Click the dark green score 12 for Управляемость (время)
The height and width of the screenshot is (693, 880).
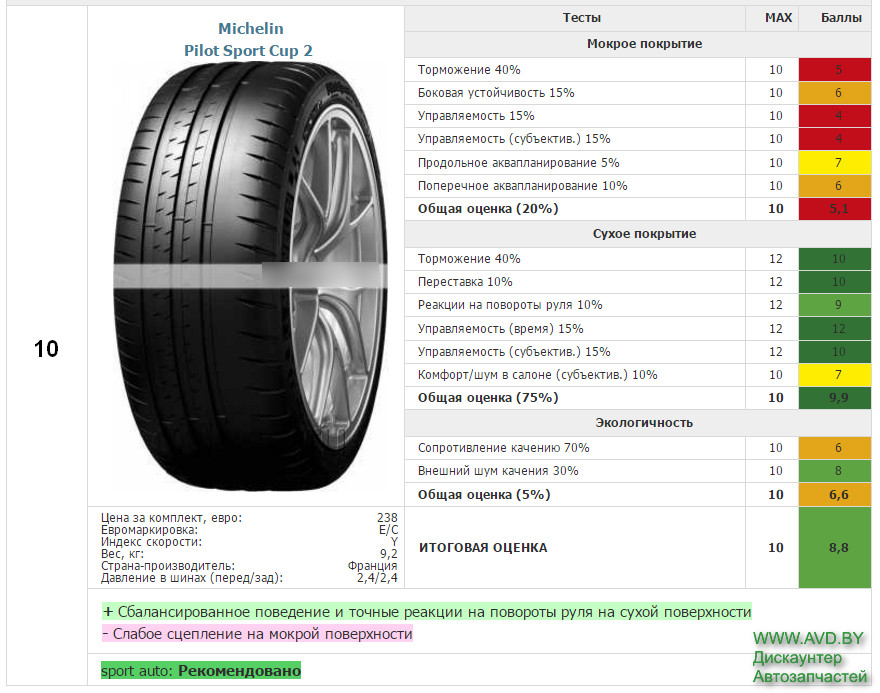[835, 329]
